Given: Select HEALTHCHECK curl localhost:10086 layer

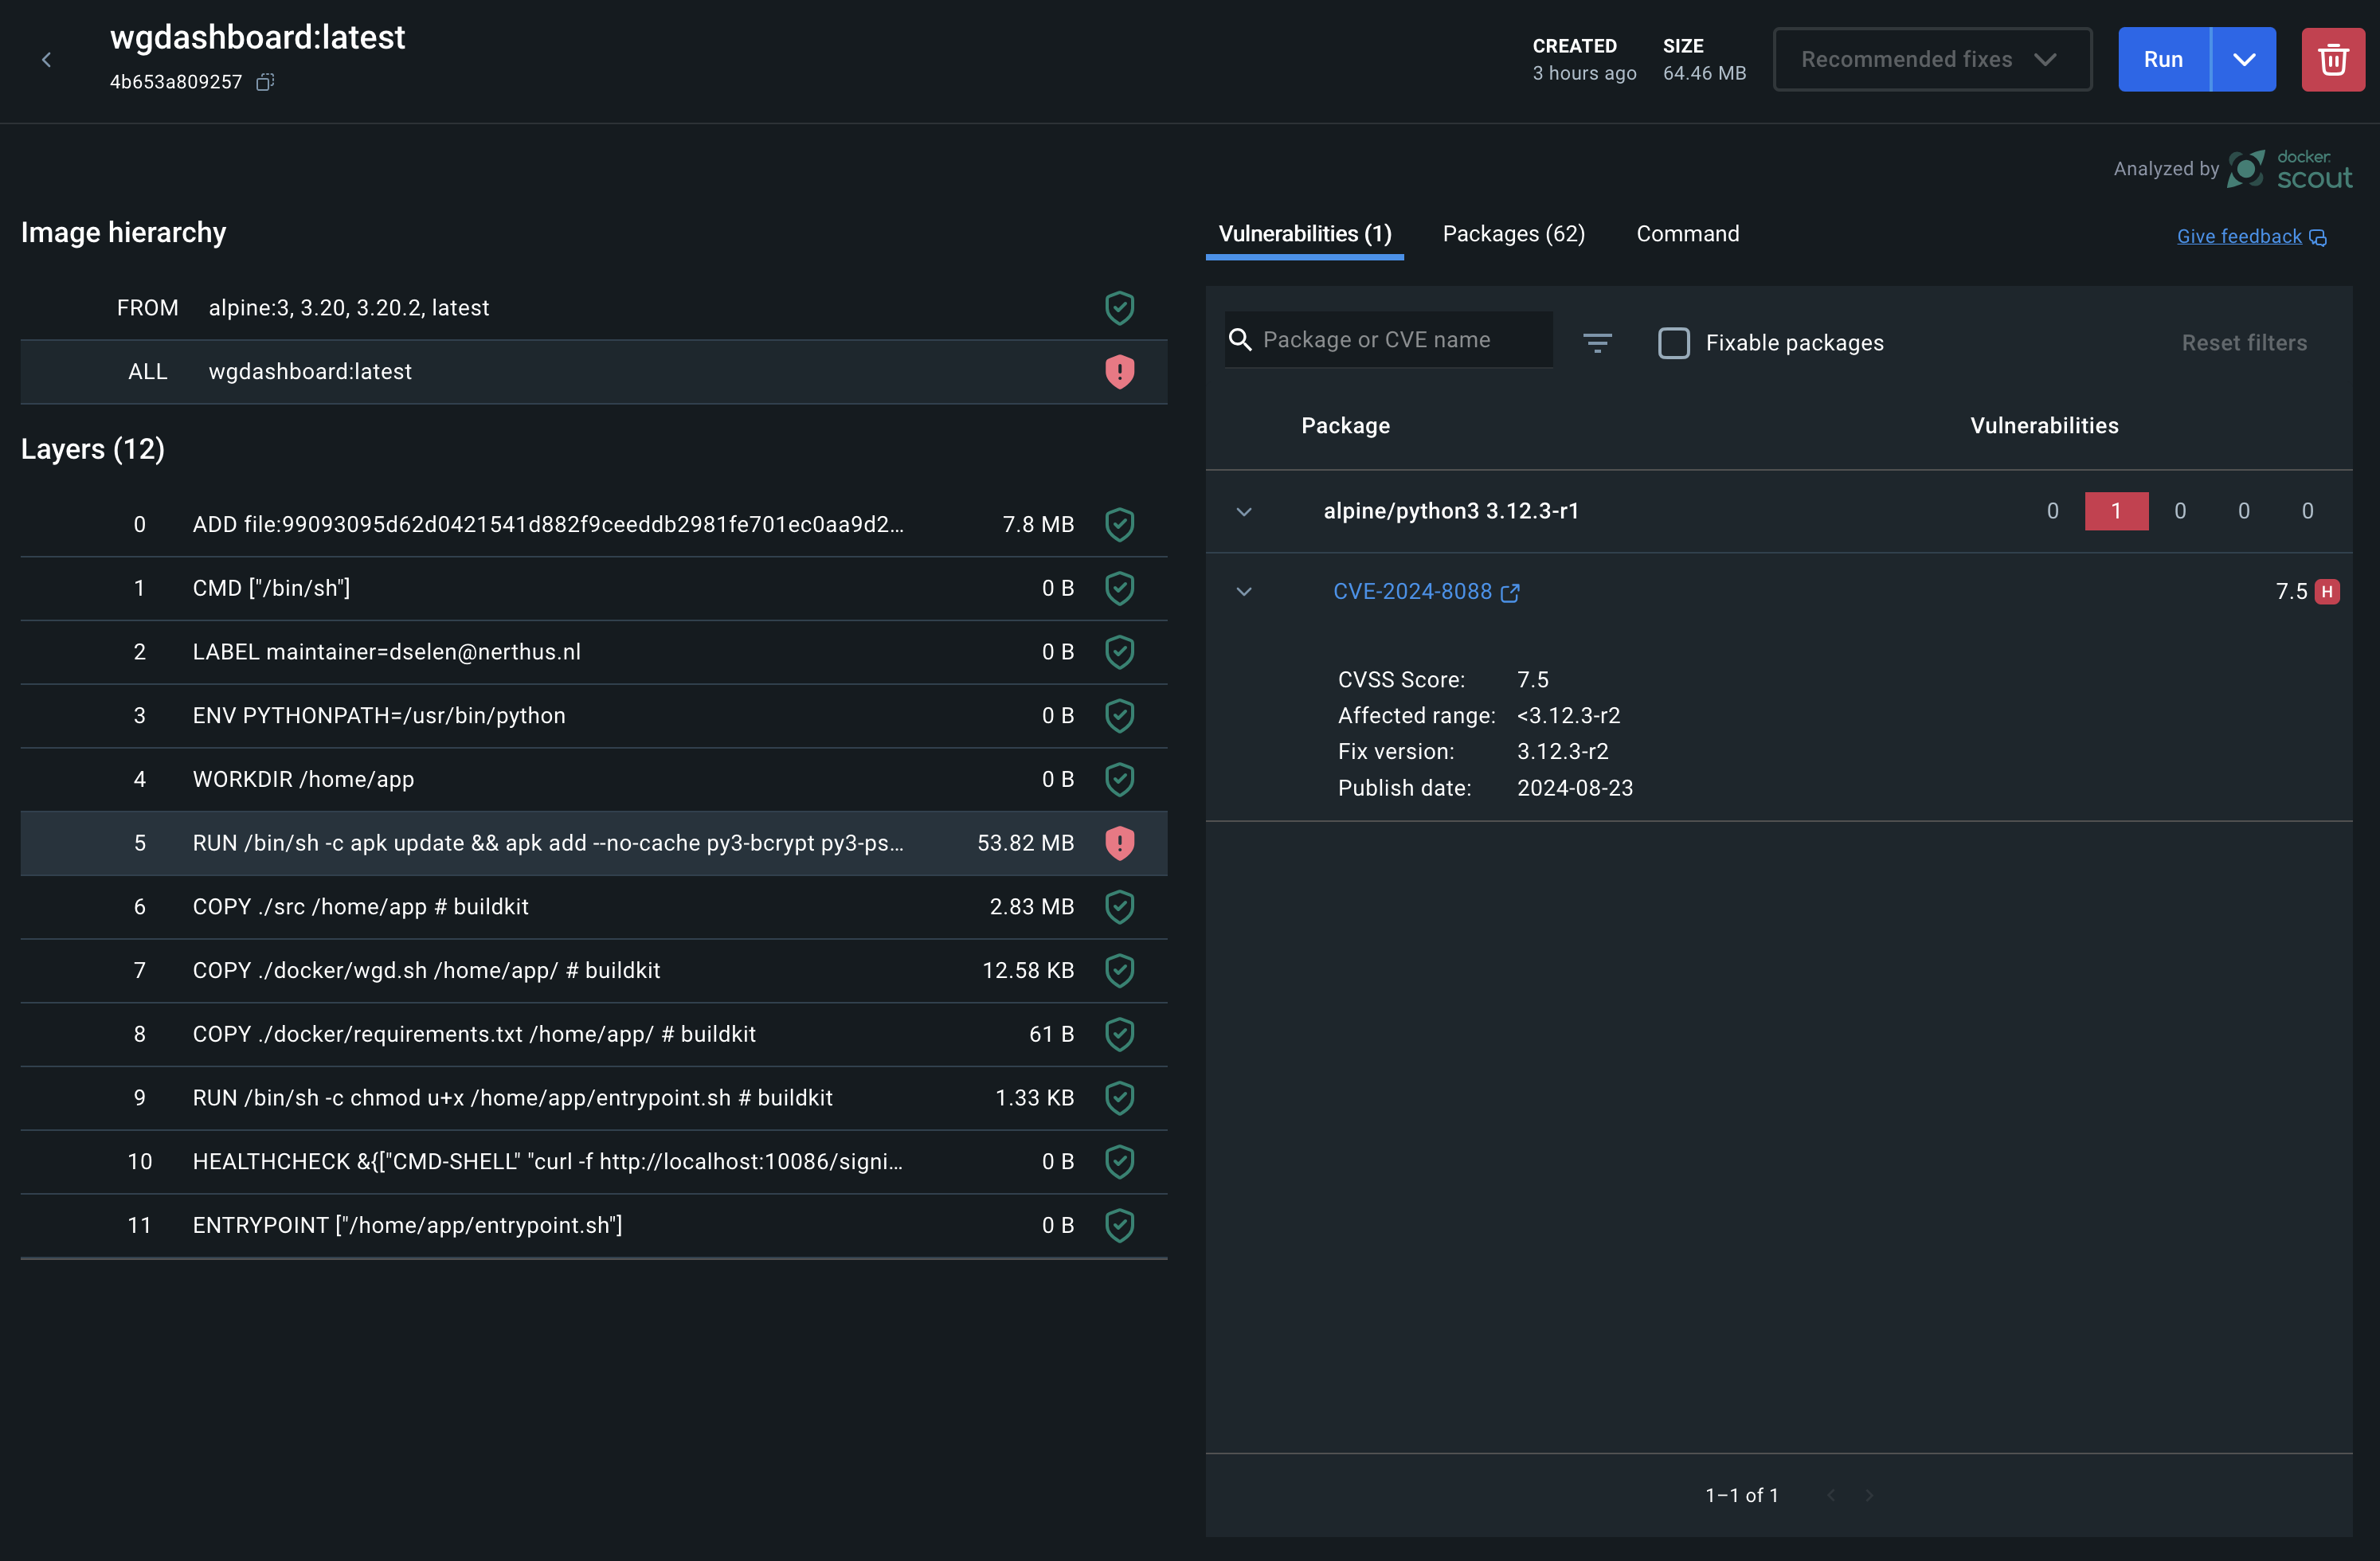Looking at the screenshot, I should (594, 1162).
